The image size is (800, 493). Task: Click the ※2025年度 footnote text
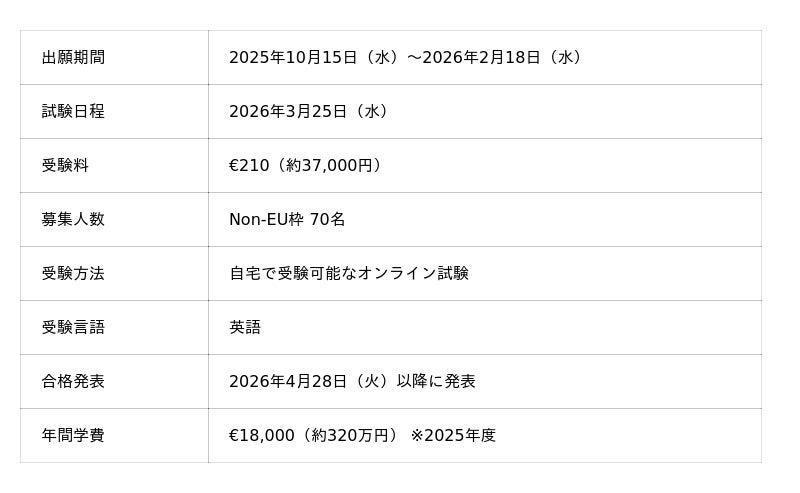coord(453,435)
